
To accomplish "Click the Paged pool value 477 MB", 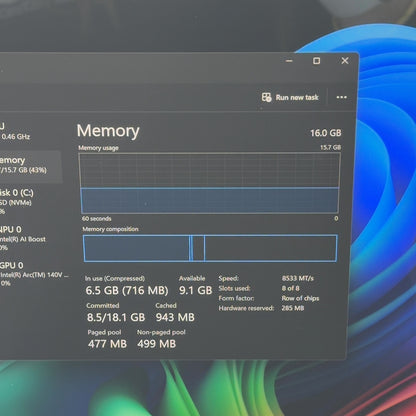I will [107, 344].
